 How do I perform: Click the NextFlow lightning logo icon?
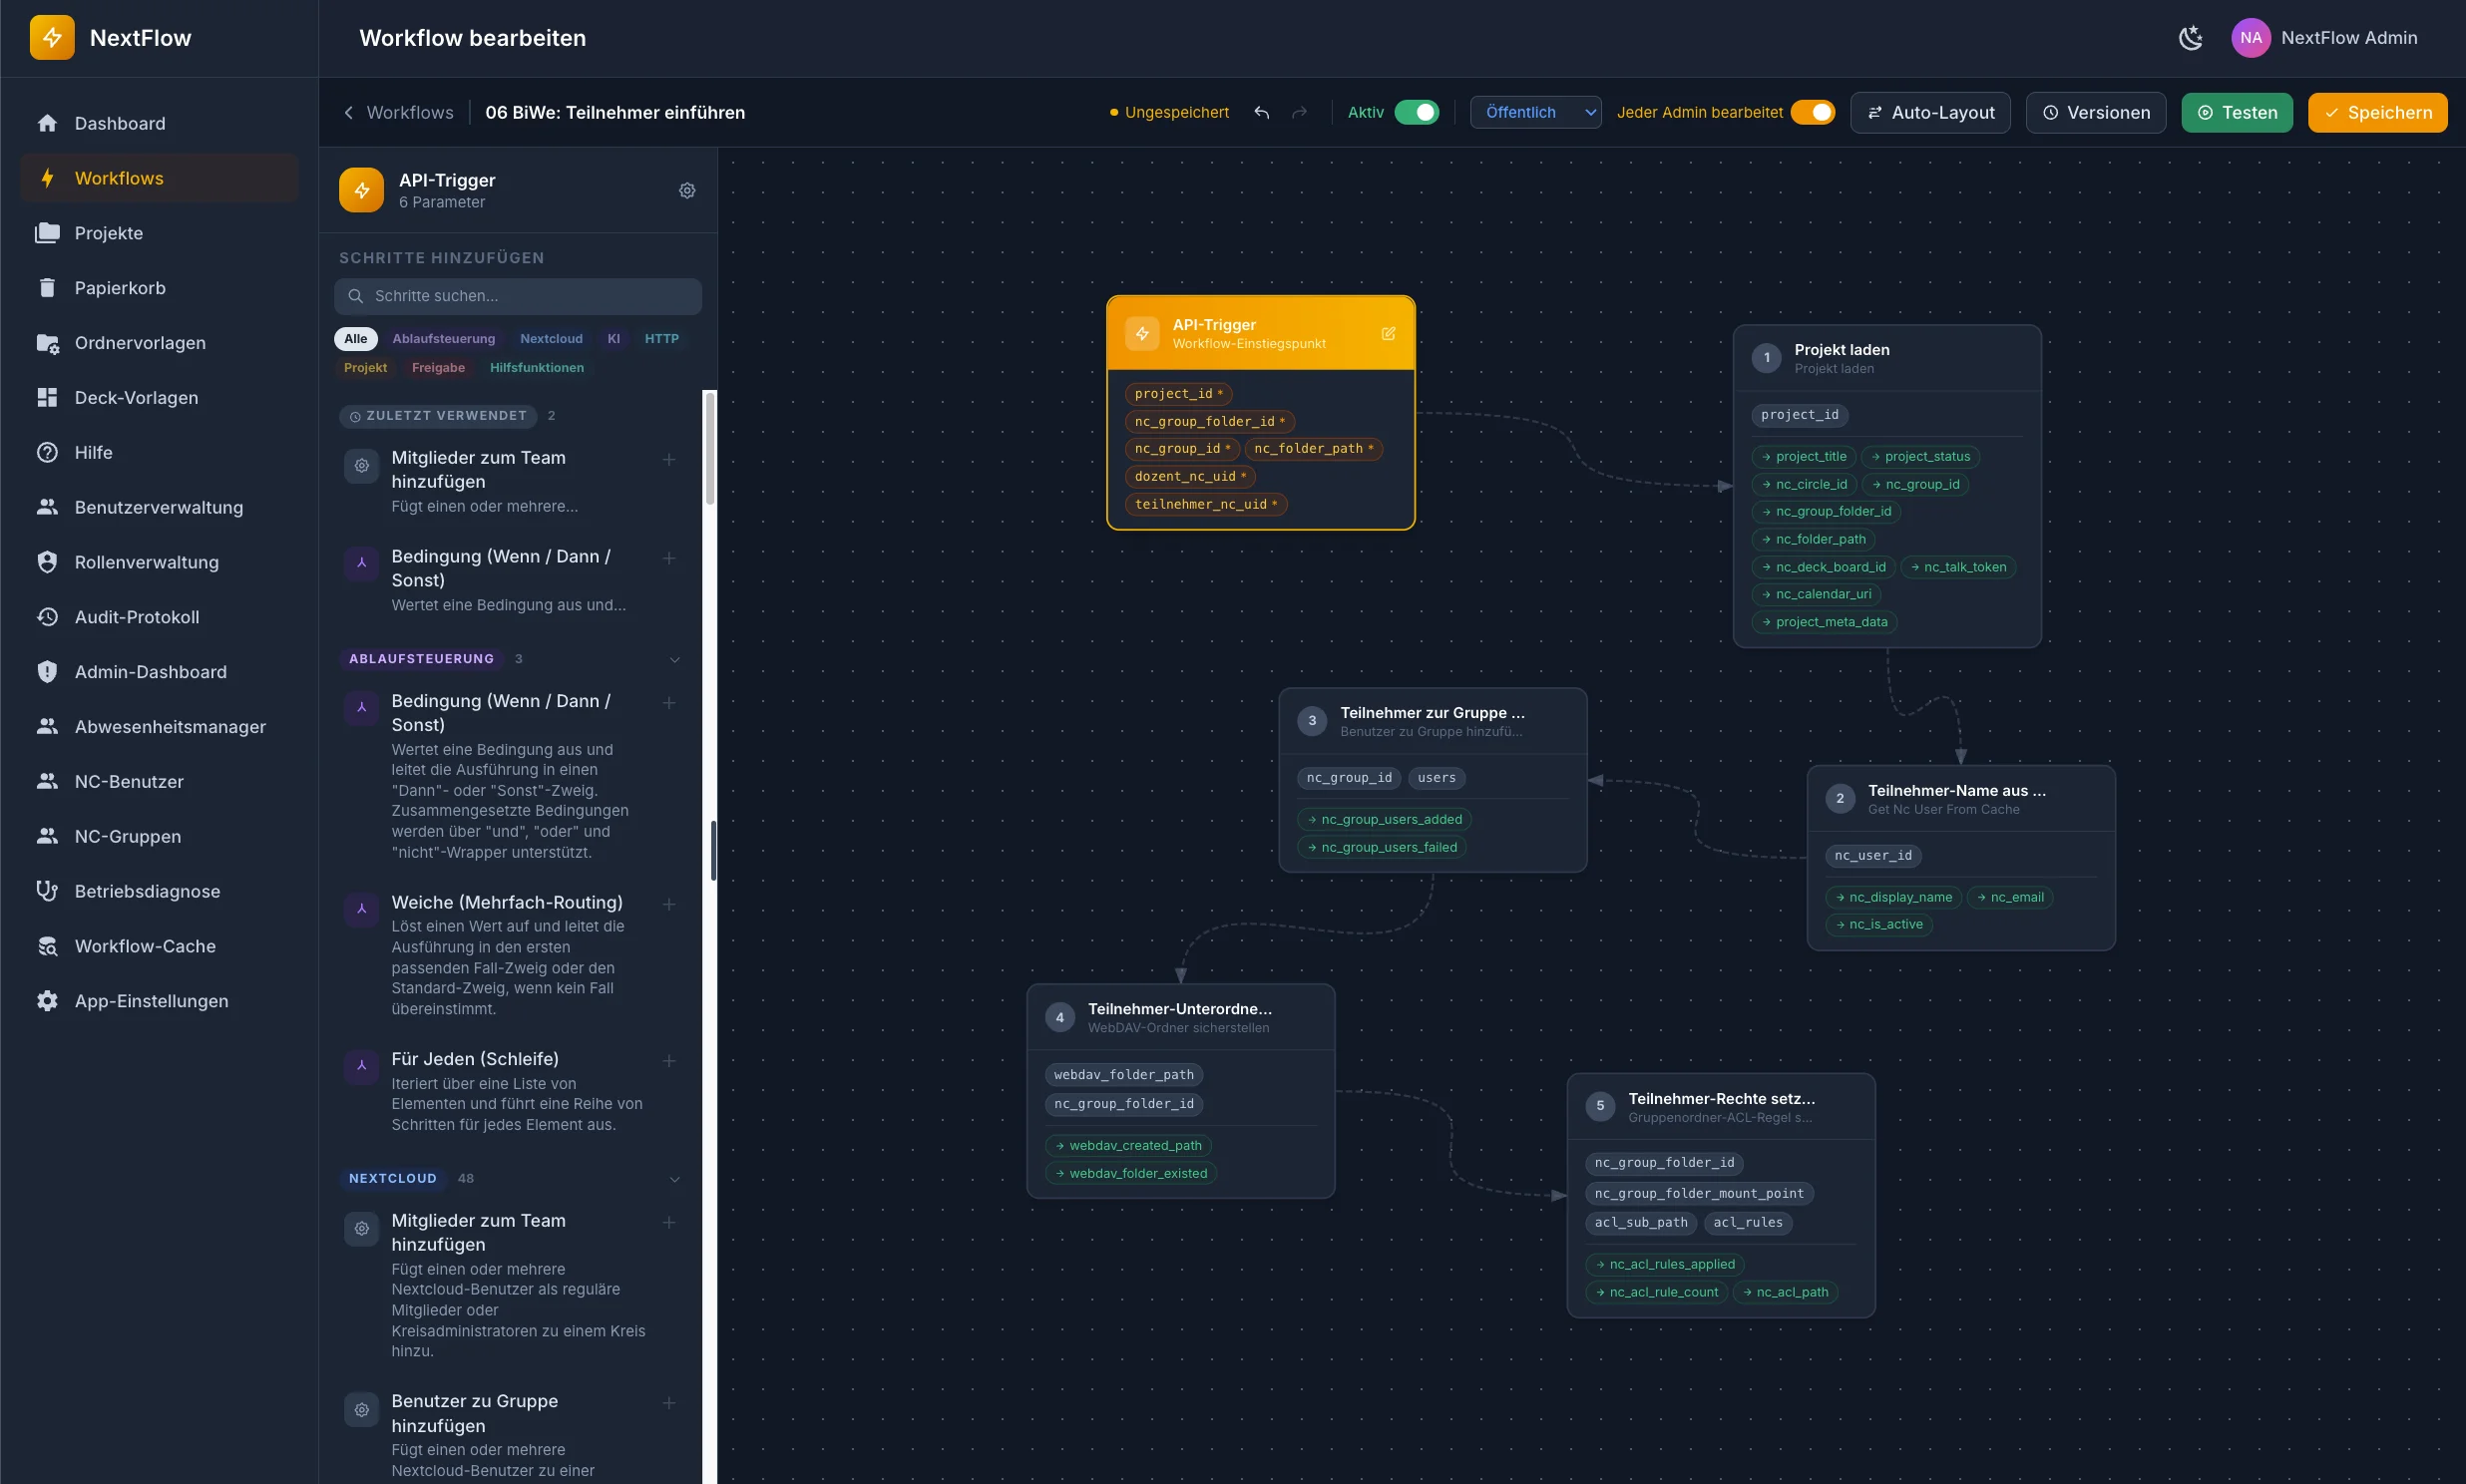[52, 38]
